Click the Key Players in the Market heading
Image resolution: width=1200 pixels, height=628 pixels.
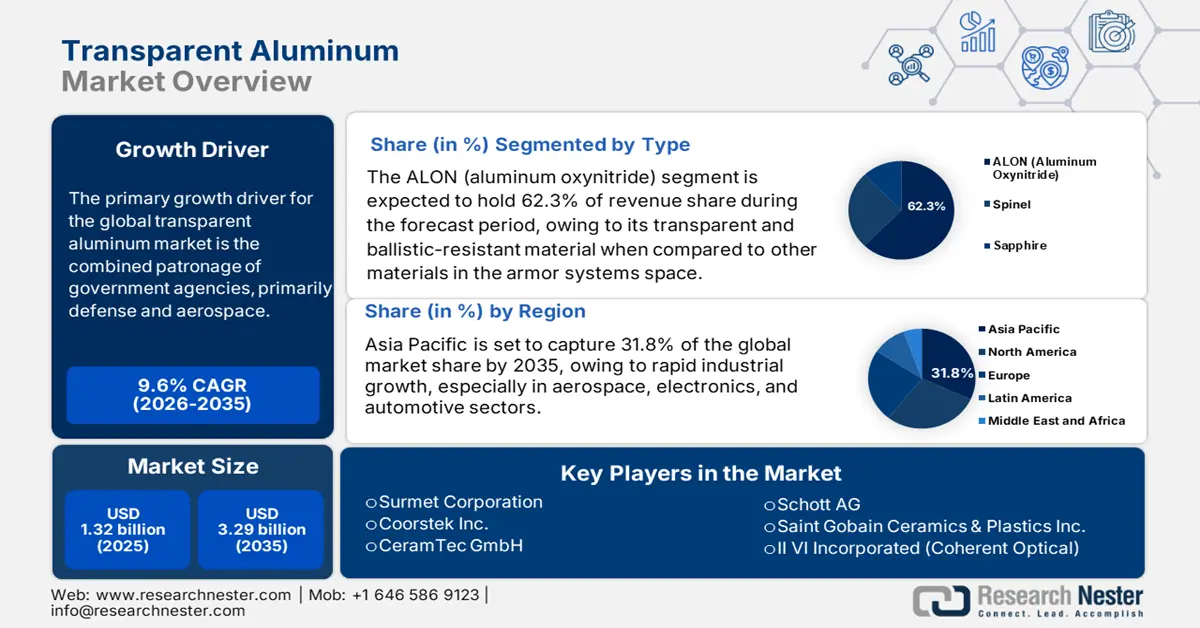point(701,473)
